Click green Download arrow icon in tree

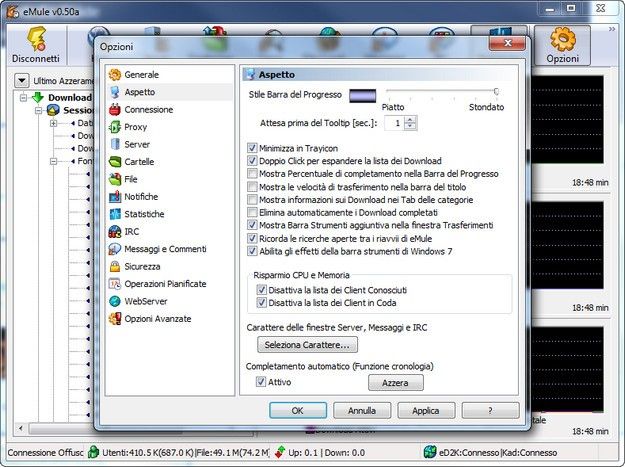(38, 97)
